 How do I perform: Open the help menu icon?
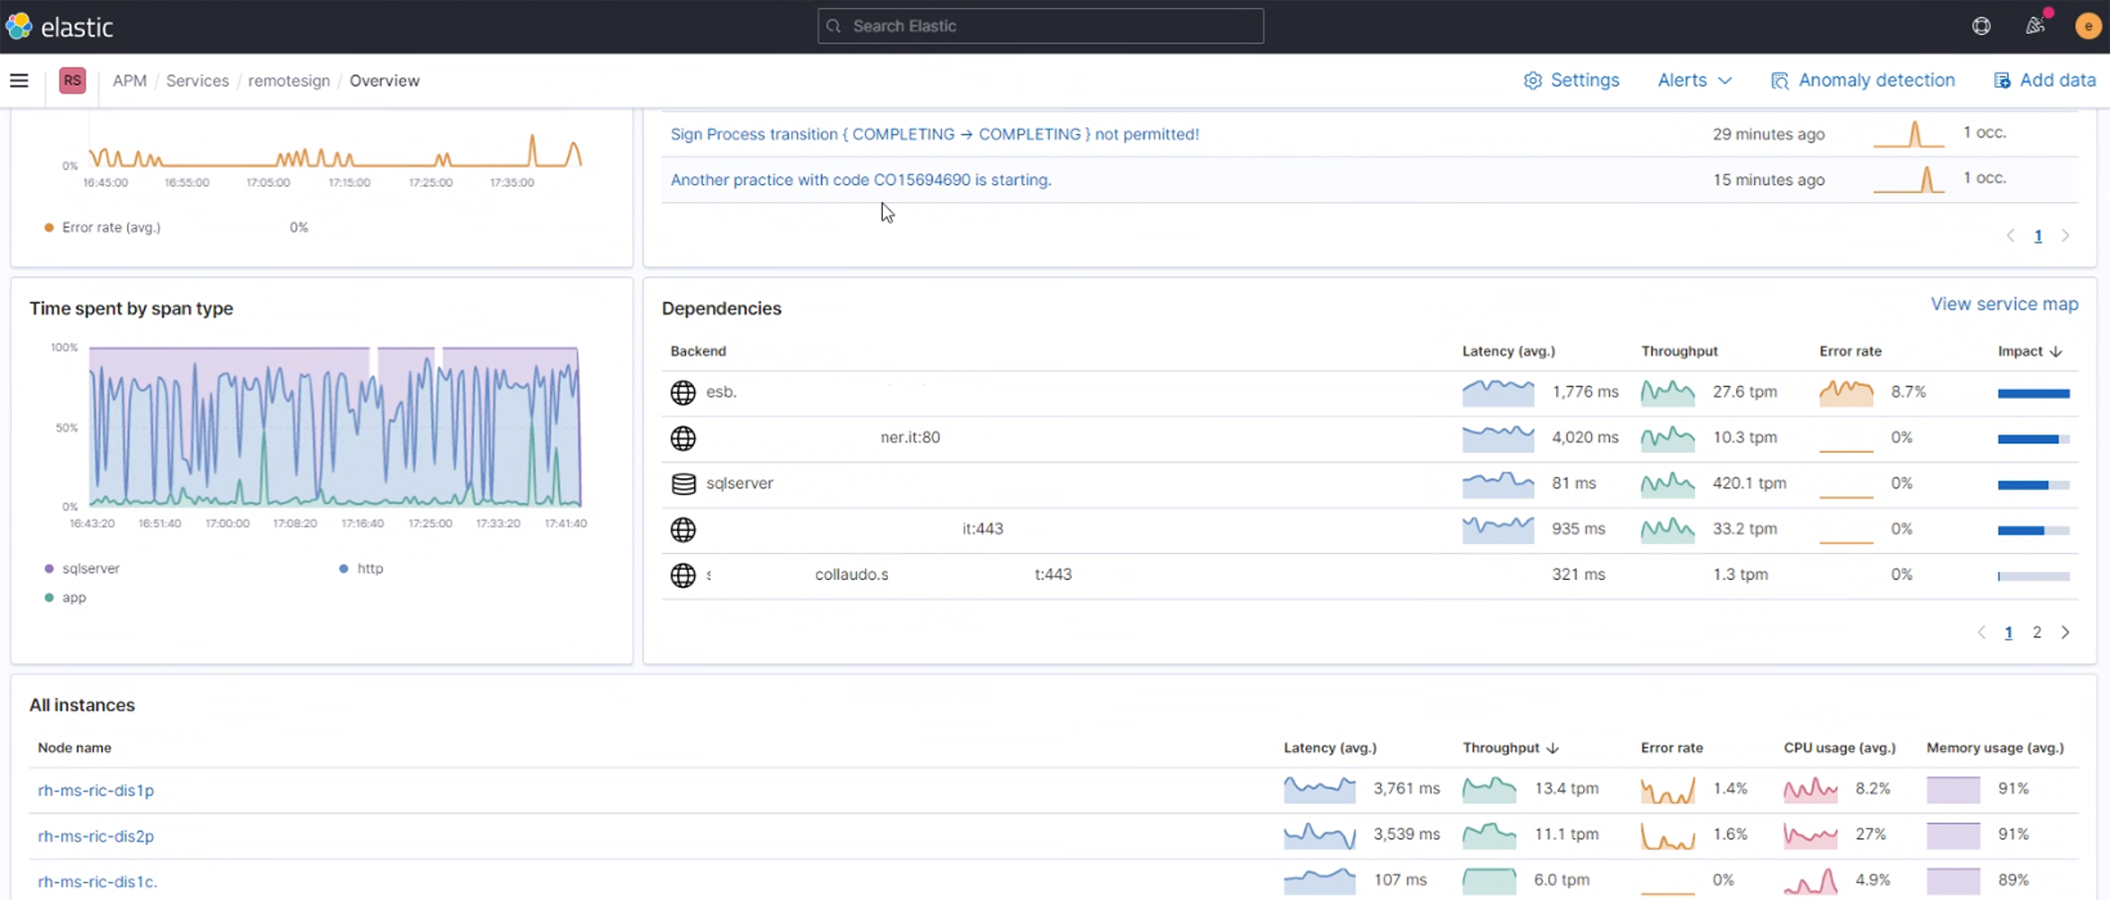[x=1981, y=27]
